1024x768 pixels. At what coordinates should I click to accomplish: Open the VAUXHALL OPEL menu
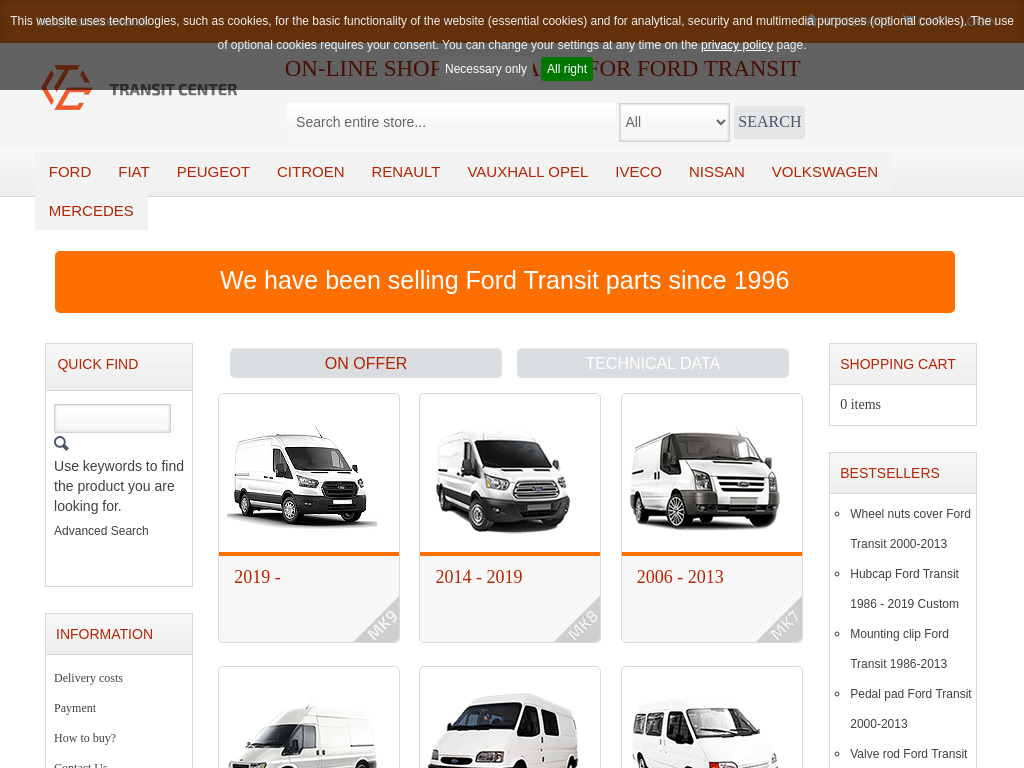(528, 172)
